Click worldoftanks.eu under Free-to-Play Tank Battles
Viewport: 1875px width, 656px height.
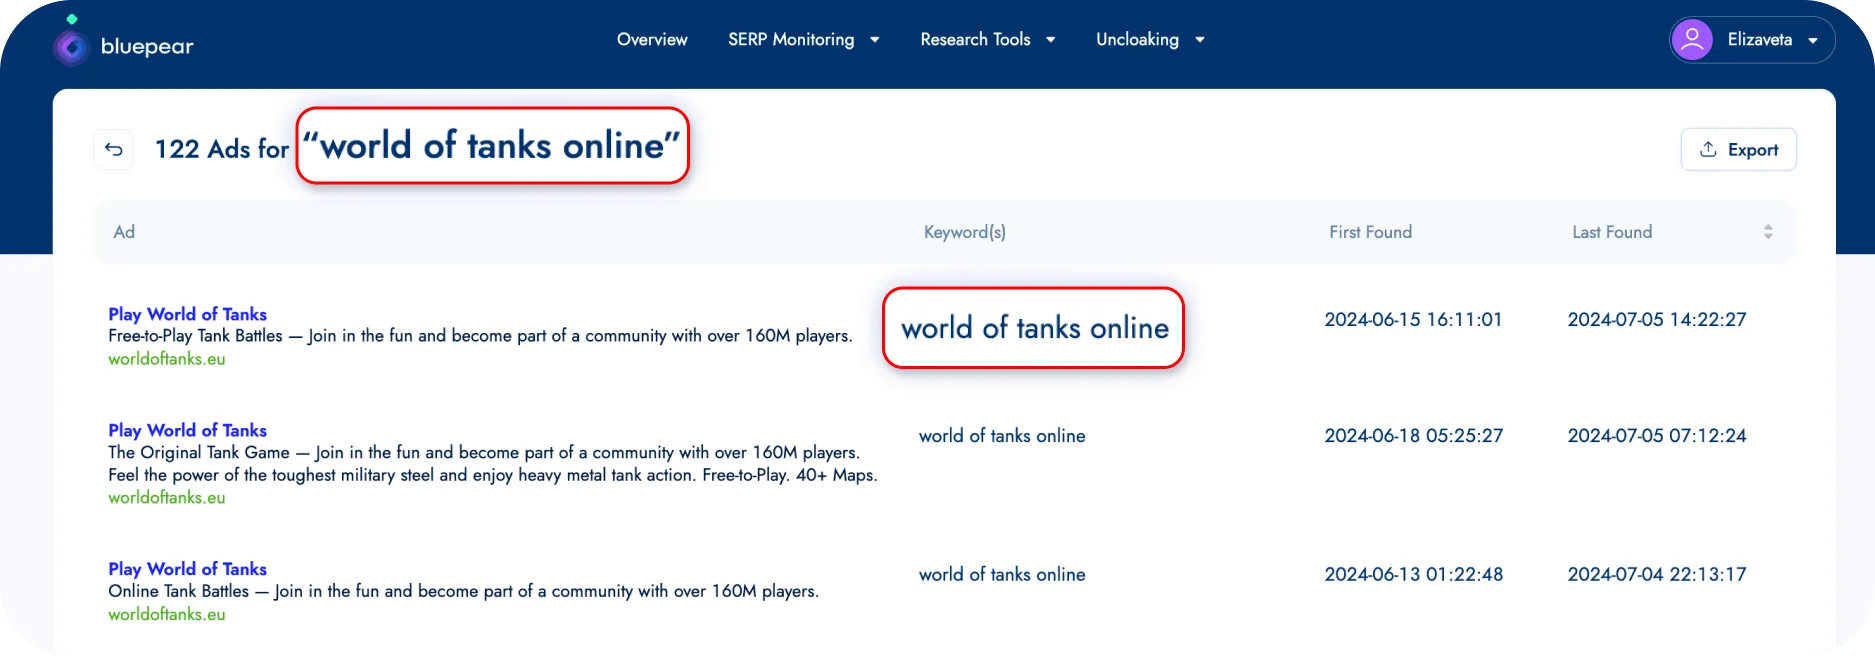pos(167,359)
